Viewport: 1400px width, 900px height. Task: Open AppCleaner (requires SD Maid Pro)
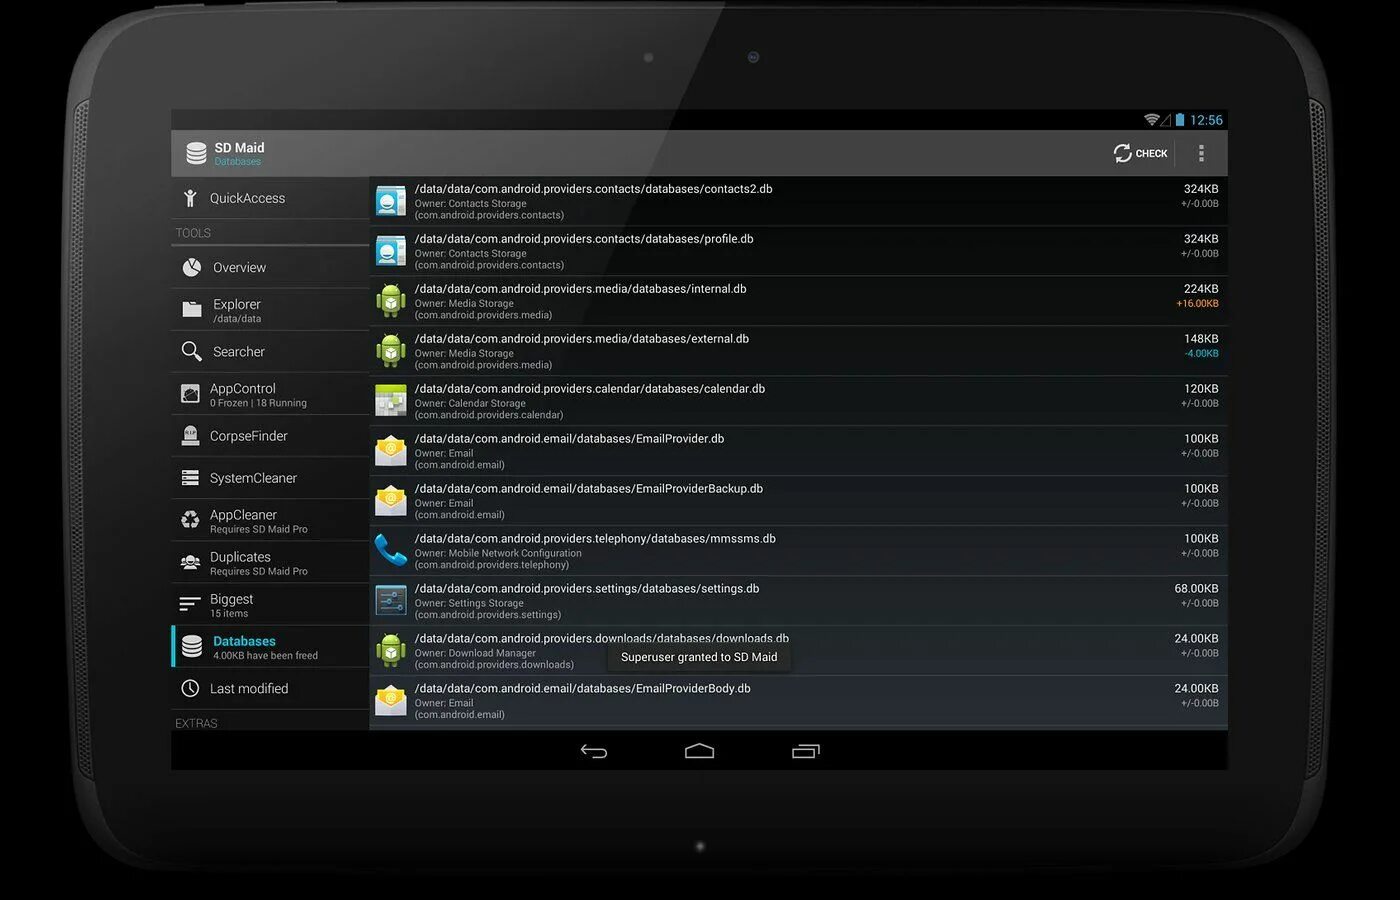point(270,520)
